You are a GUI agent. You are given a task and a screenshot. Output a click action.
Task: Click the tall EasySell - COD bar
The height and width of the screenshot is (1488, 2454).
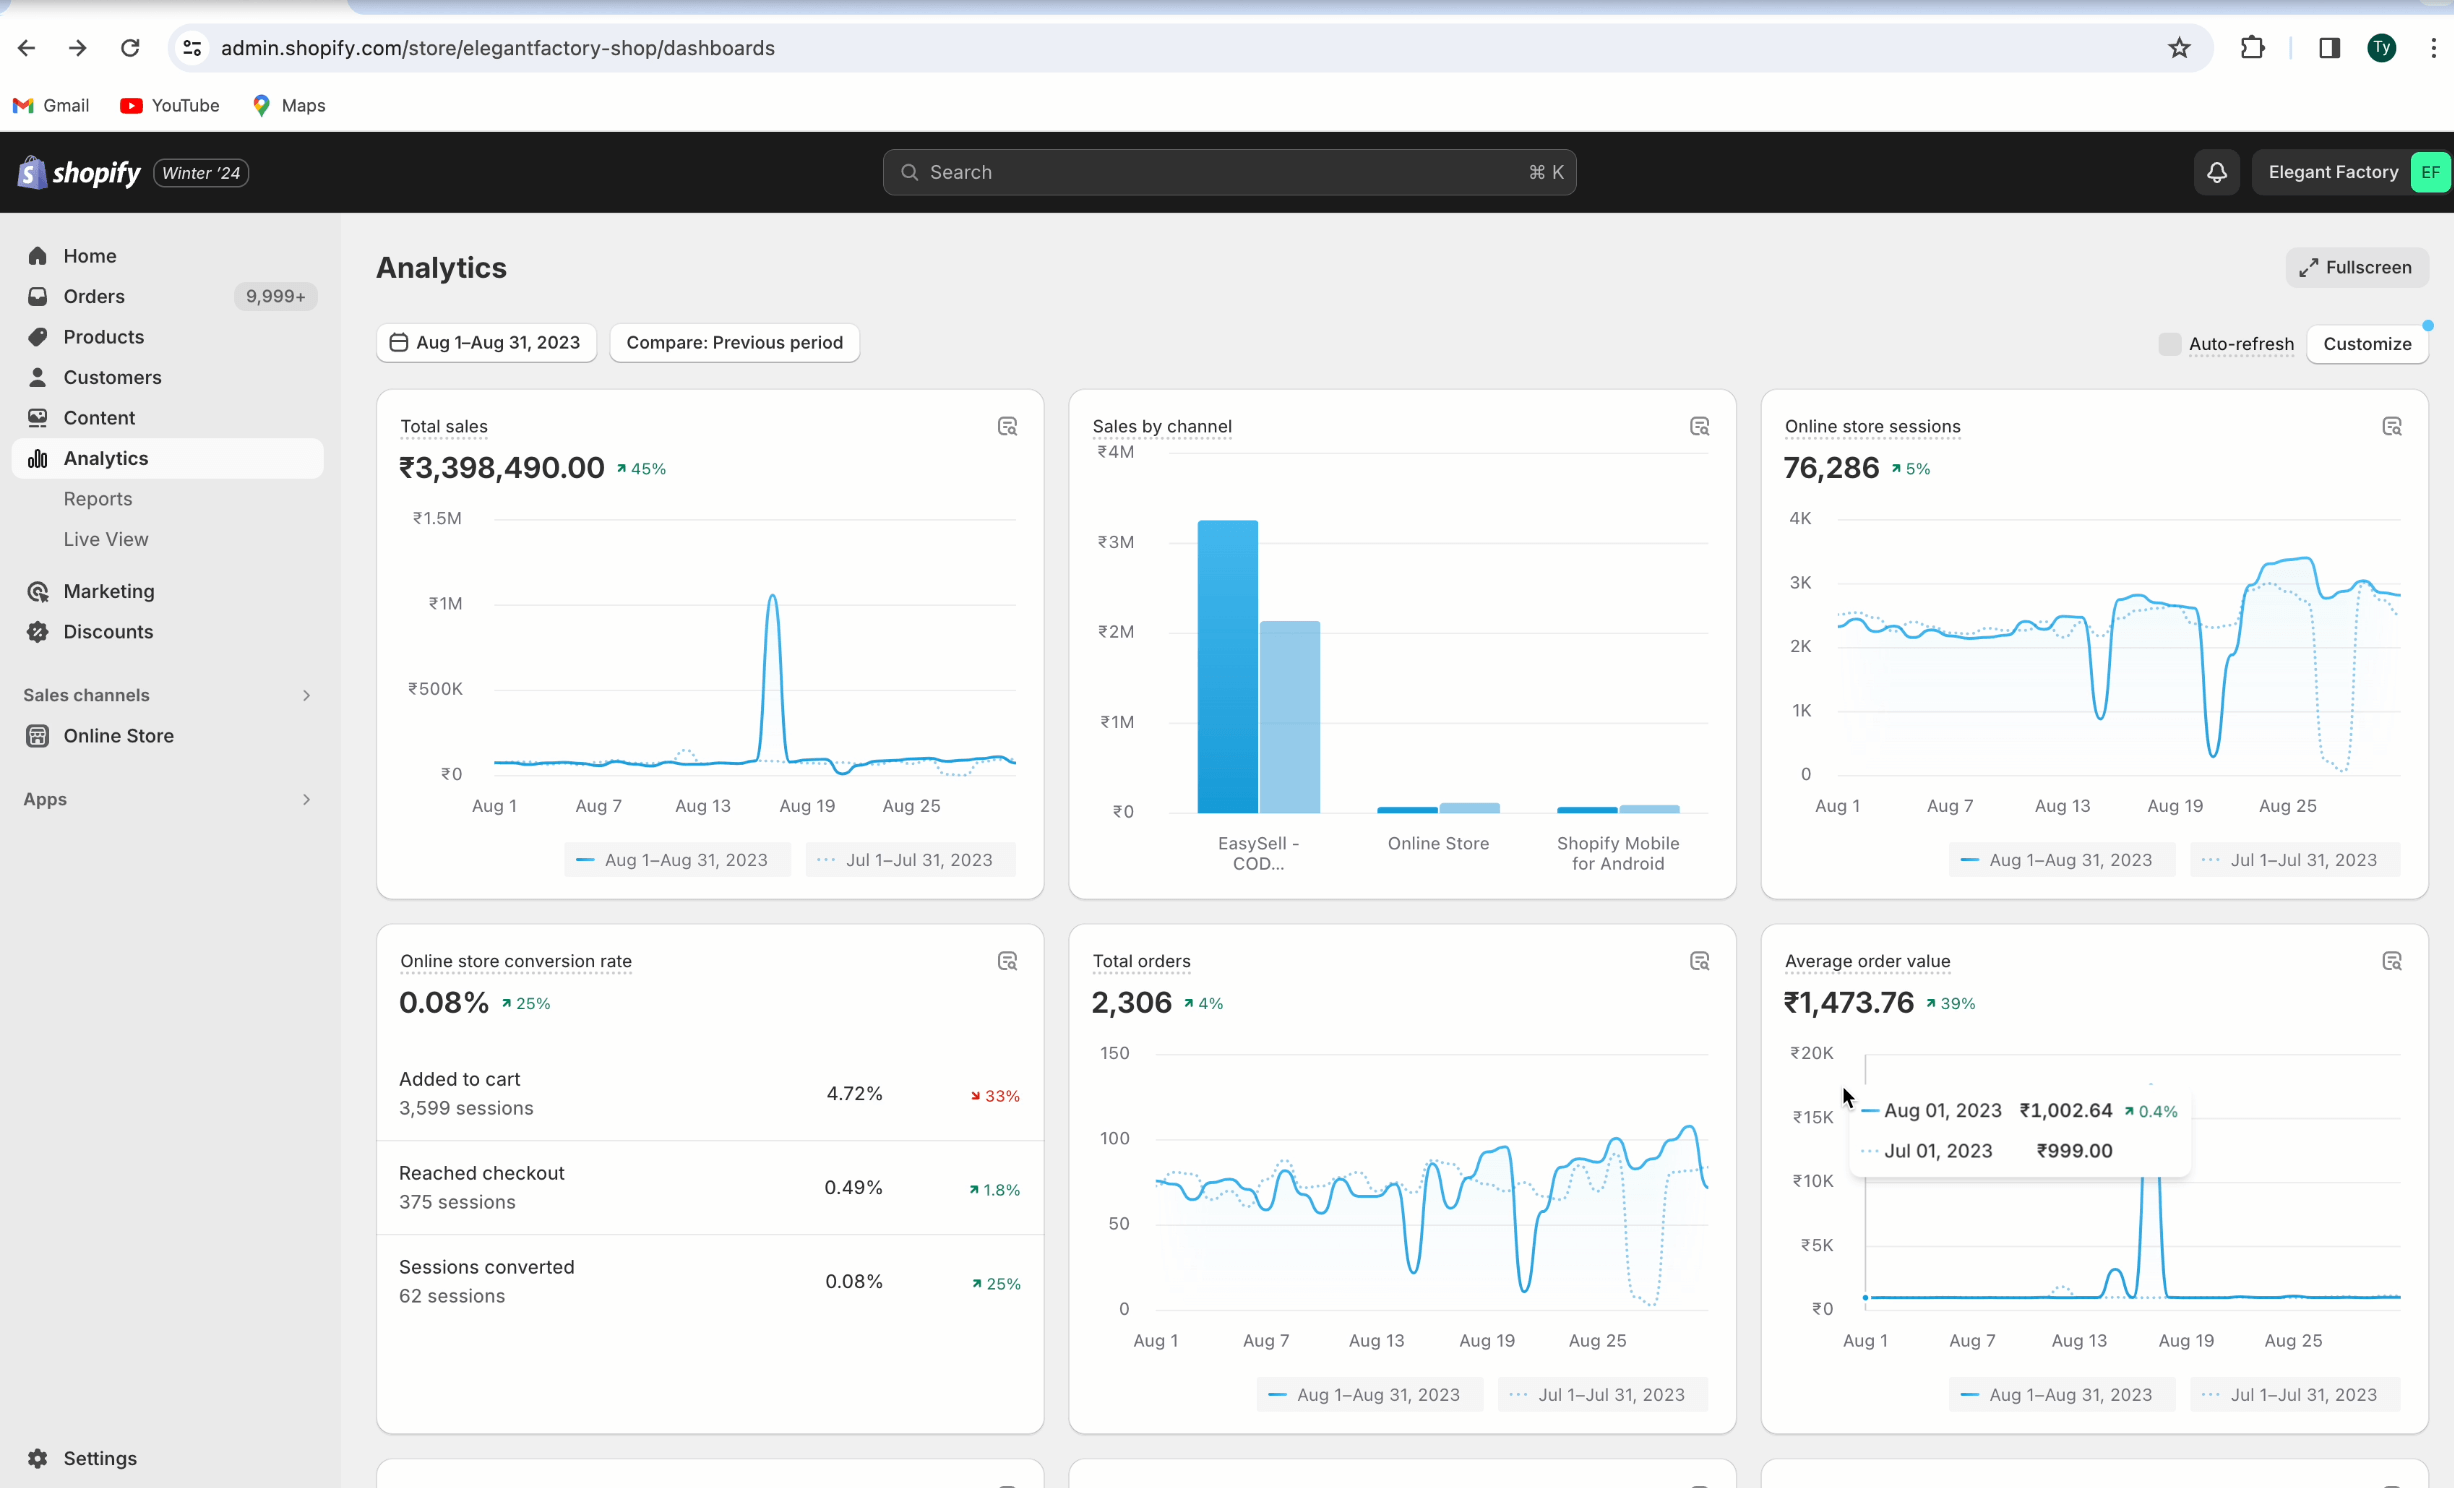(x=1227, y=666)
